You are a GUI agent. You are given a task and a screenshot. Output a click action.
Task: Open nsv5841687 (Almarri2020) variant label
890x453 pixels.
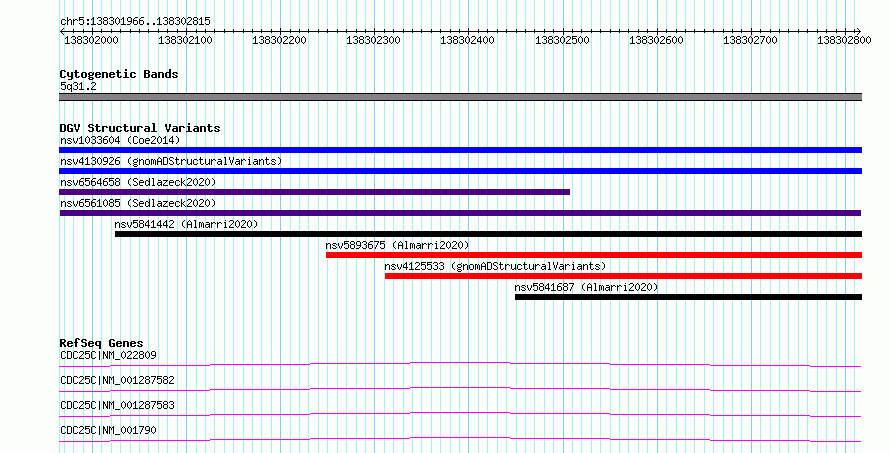[586, 287]
